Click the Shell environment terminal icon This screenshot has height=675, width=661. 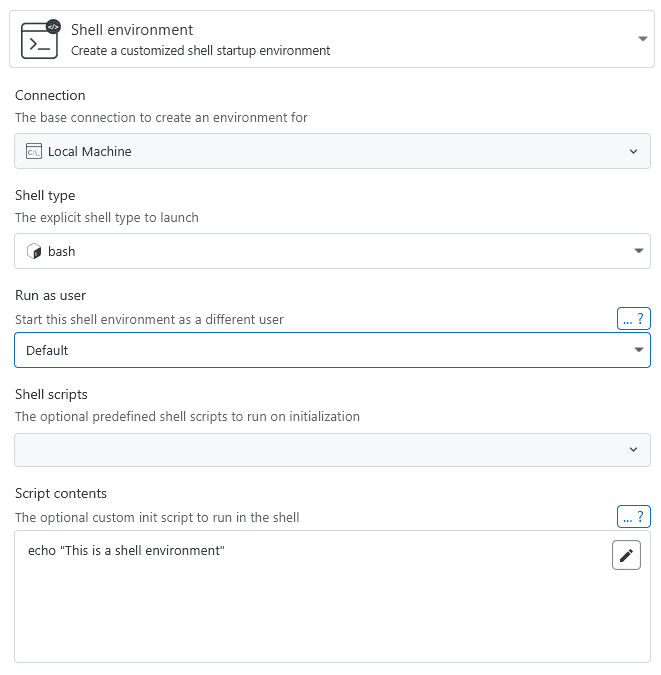click(x=40, y=39)
